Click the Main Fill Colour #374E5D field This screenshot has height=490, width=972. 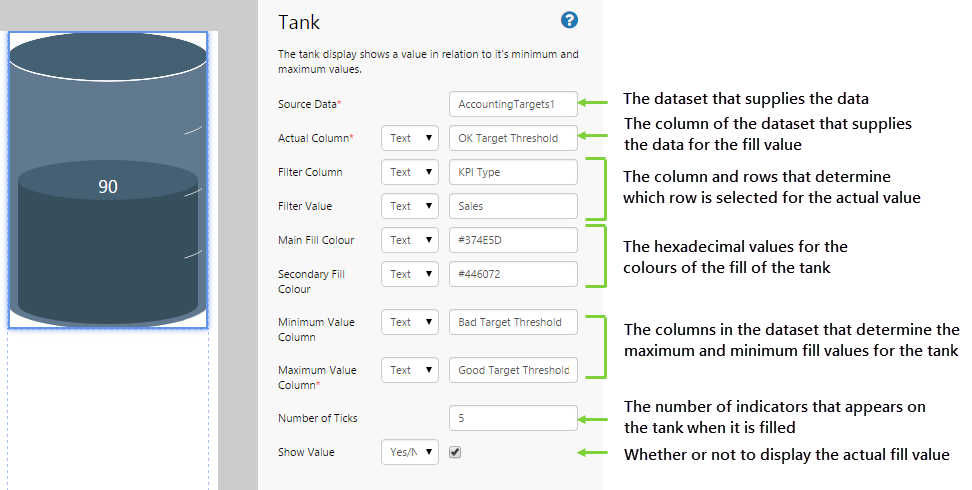click(513, 240)
